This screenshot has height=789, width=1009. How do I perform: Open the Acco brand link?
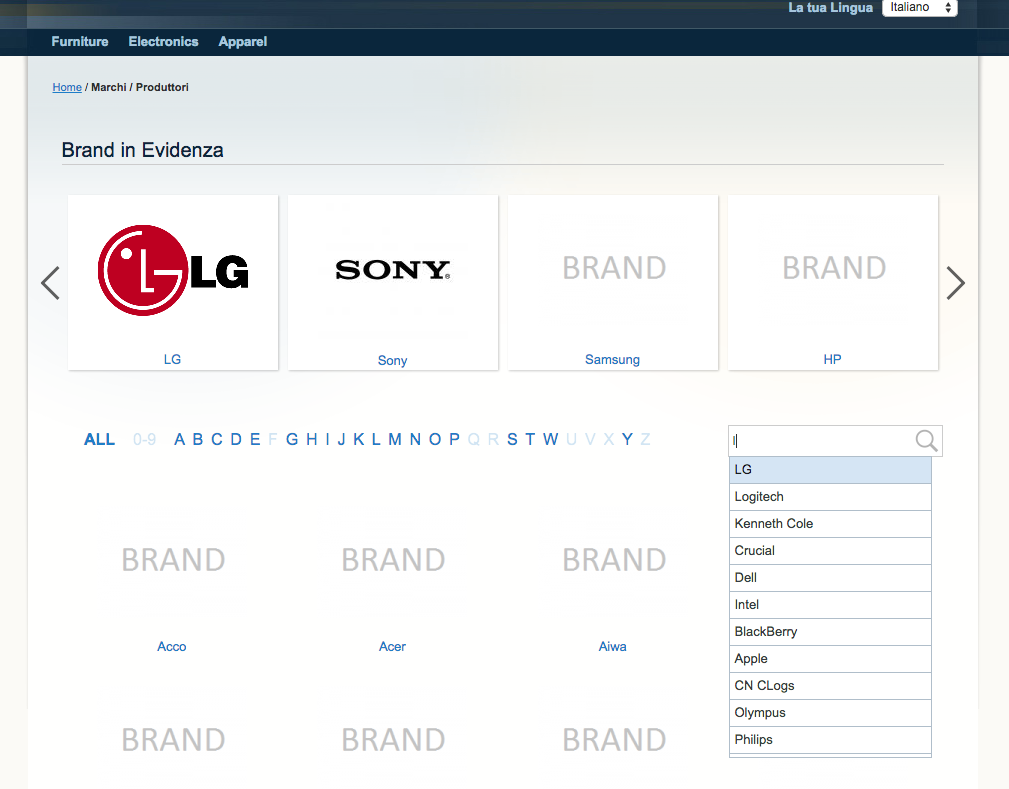click(x=172, y=647)
